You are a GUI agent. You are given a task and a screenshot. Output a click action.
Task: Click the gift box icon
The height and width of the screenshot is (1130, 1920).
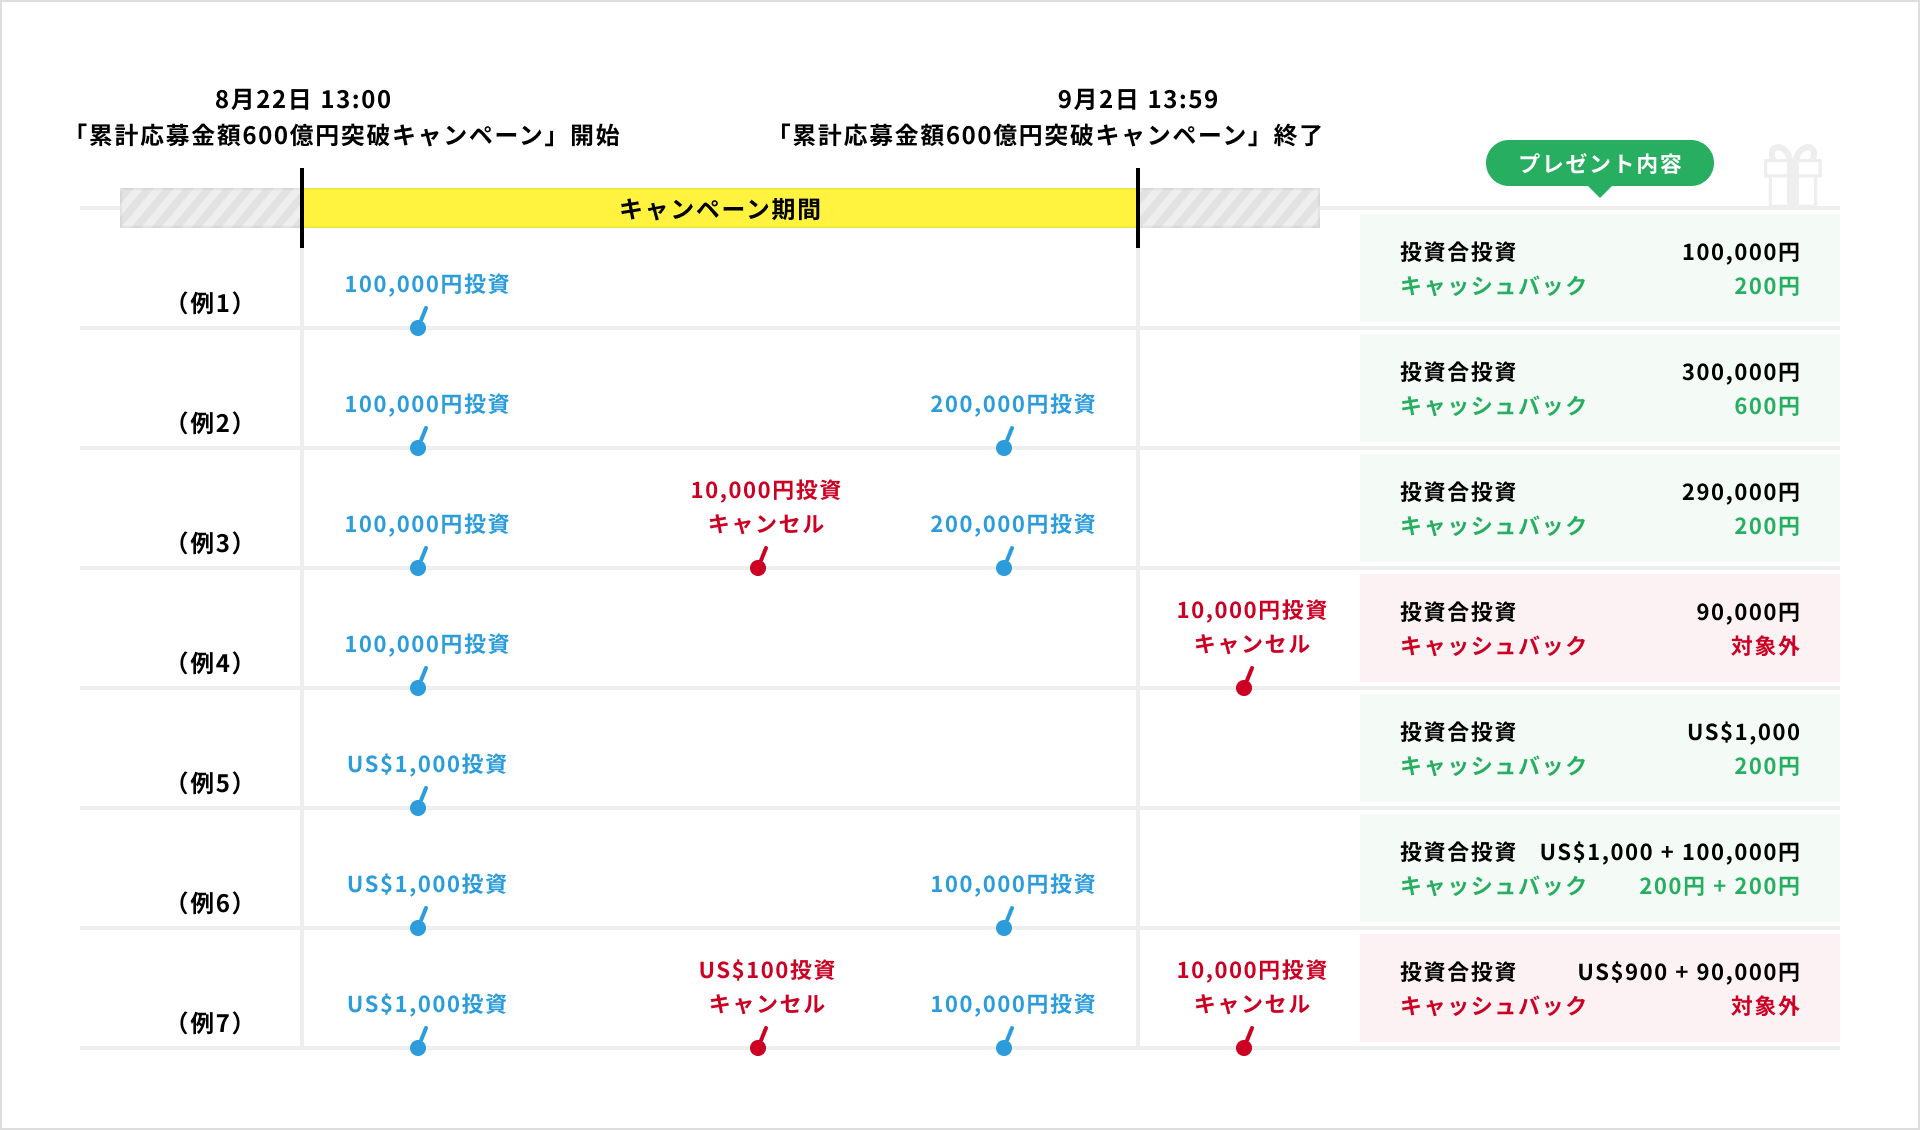click(1792, 176)
